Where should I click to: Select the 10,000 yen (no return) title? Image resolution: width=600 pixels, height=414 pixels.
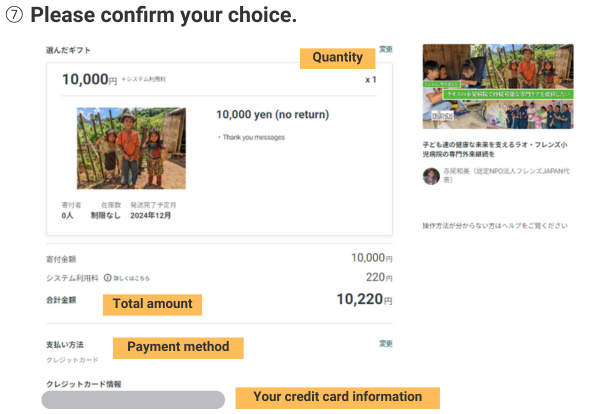272,114
